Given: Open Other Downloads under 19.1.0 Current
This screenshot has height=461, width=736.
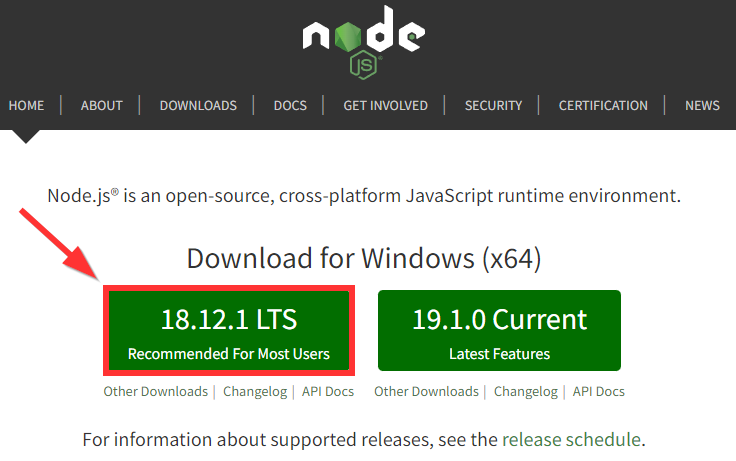Looking at the screenshot, I should tap(426, 392).
